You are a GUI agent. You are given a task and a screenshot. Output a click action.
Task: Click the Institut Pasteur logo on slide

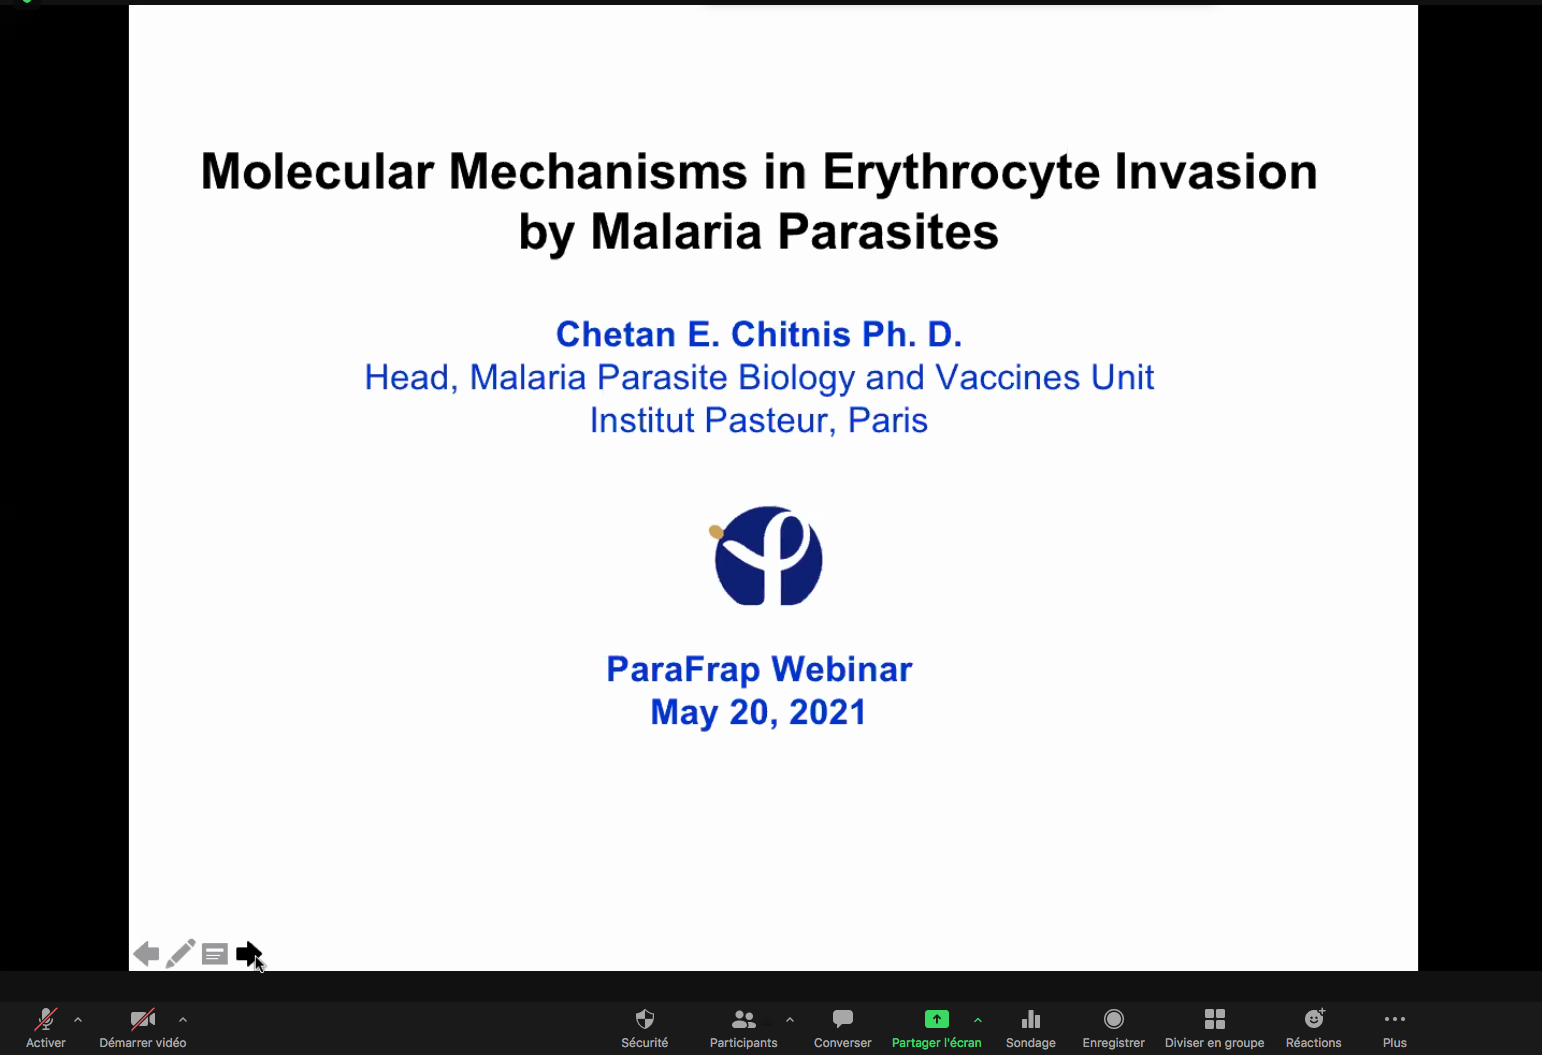click(767, 556)
